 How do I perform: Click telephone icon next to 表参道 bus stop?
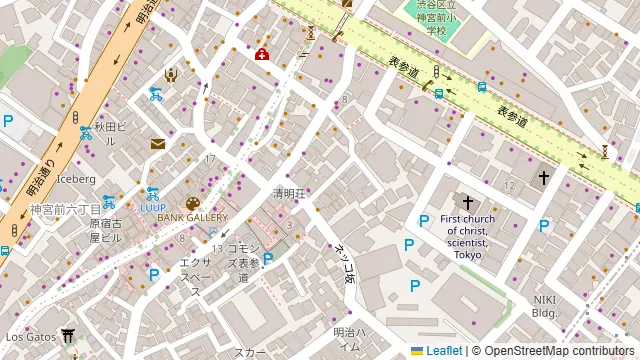pos(427,86)
